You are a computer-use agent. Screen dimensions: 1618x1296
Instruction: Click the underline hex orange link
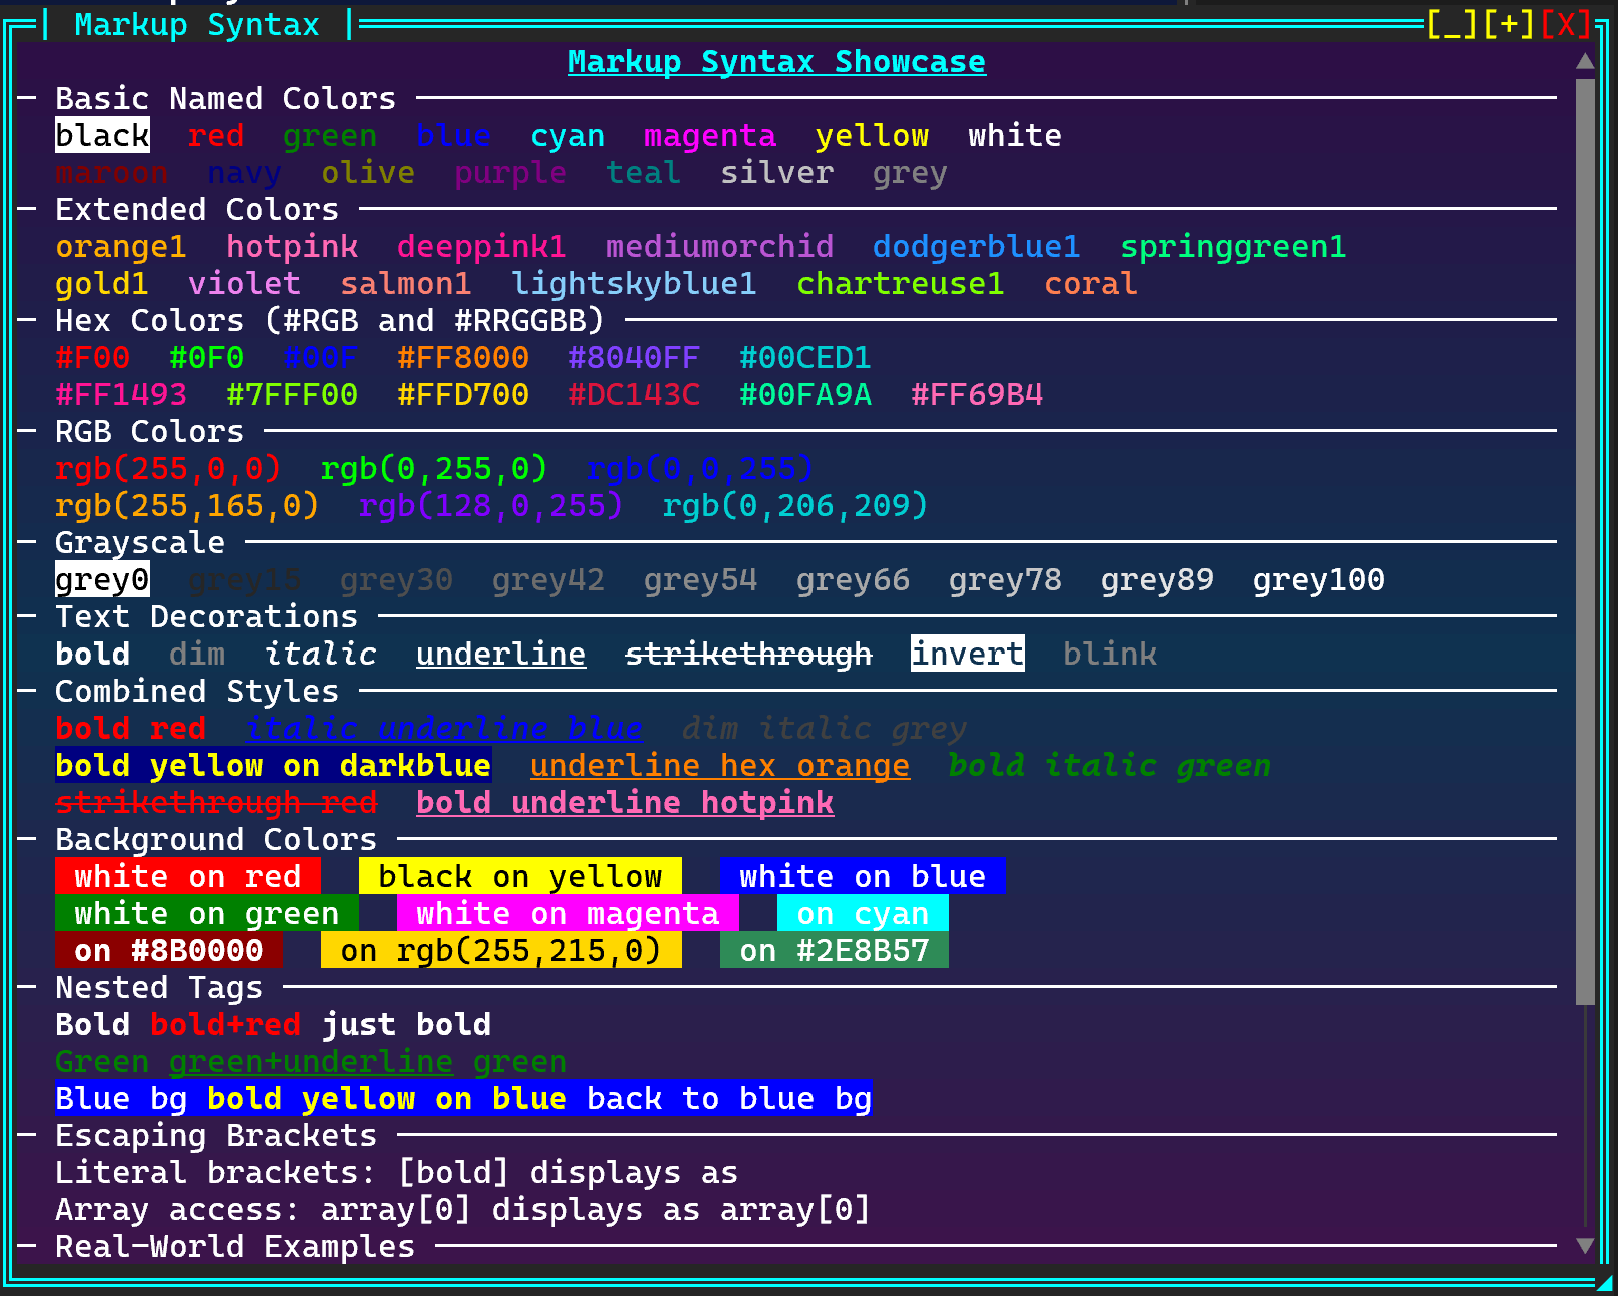[719, 765]
